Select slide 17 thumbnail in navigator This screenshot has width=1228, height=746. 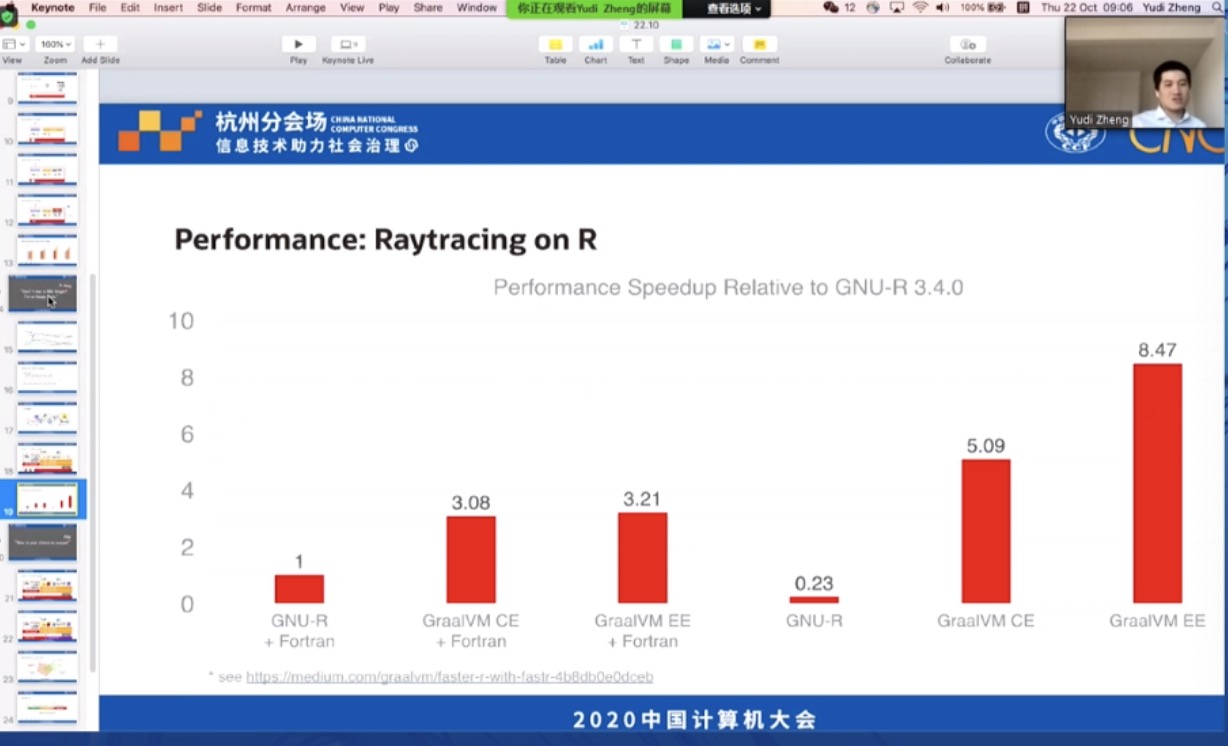(47, 418)
